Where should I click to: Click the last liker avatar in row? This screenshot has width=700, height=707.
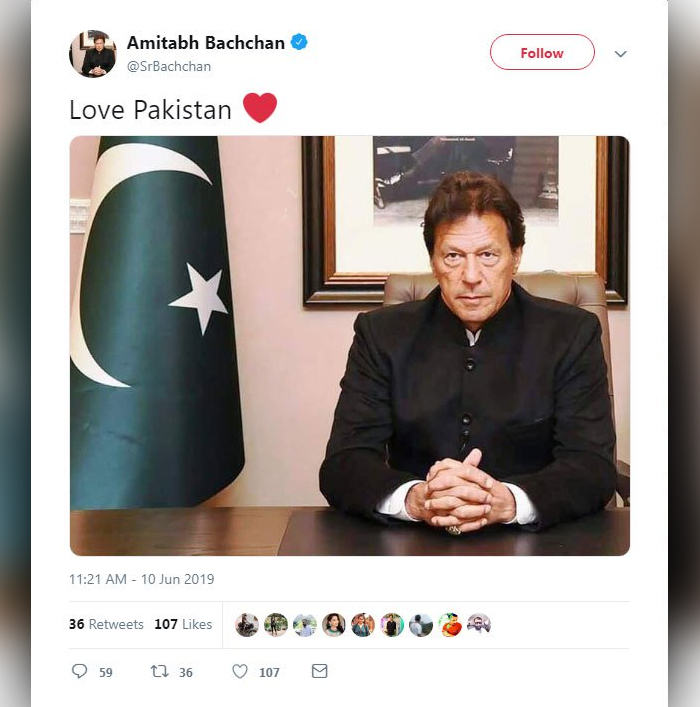(479, 625)
